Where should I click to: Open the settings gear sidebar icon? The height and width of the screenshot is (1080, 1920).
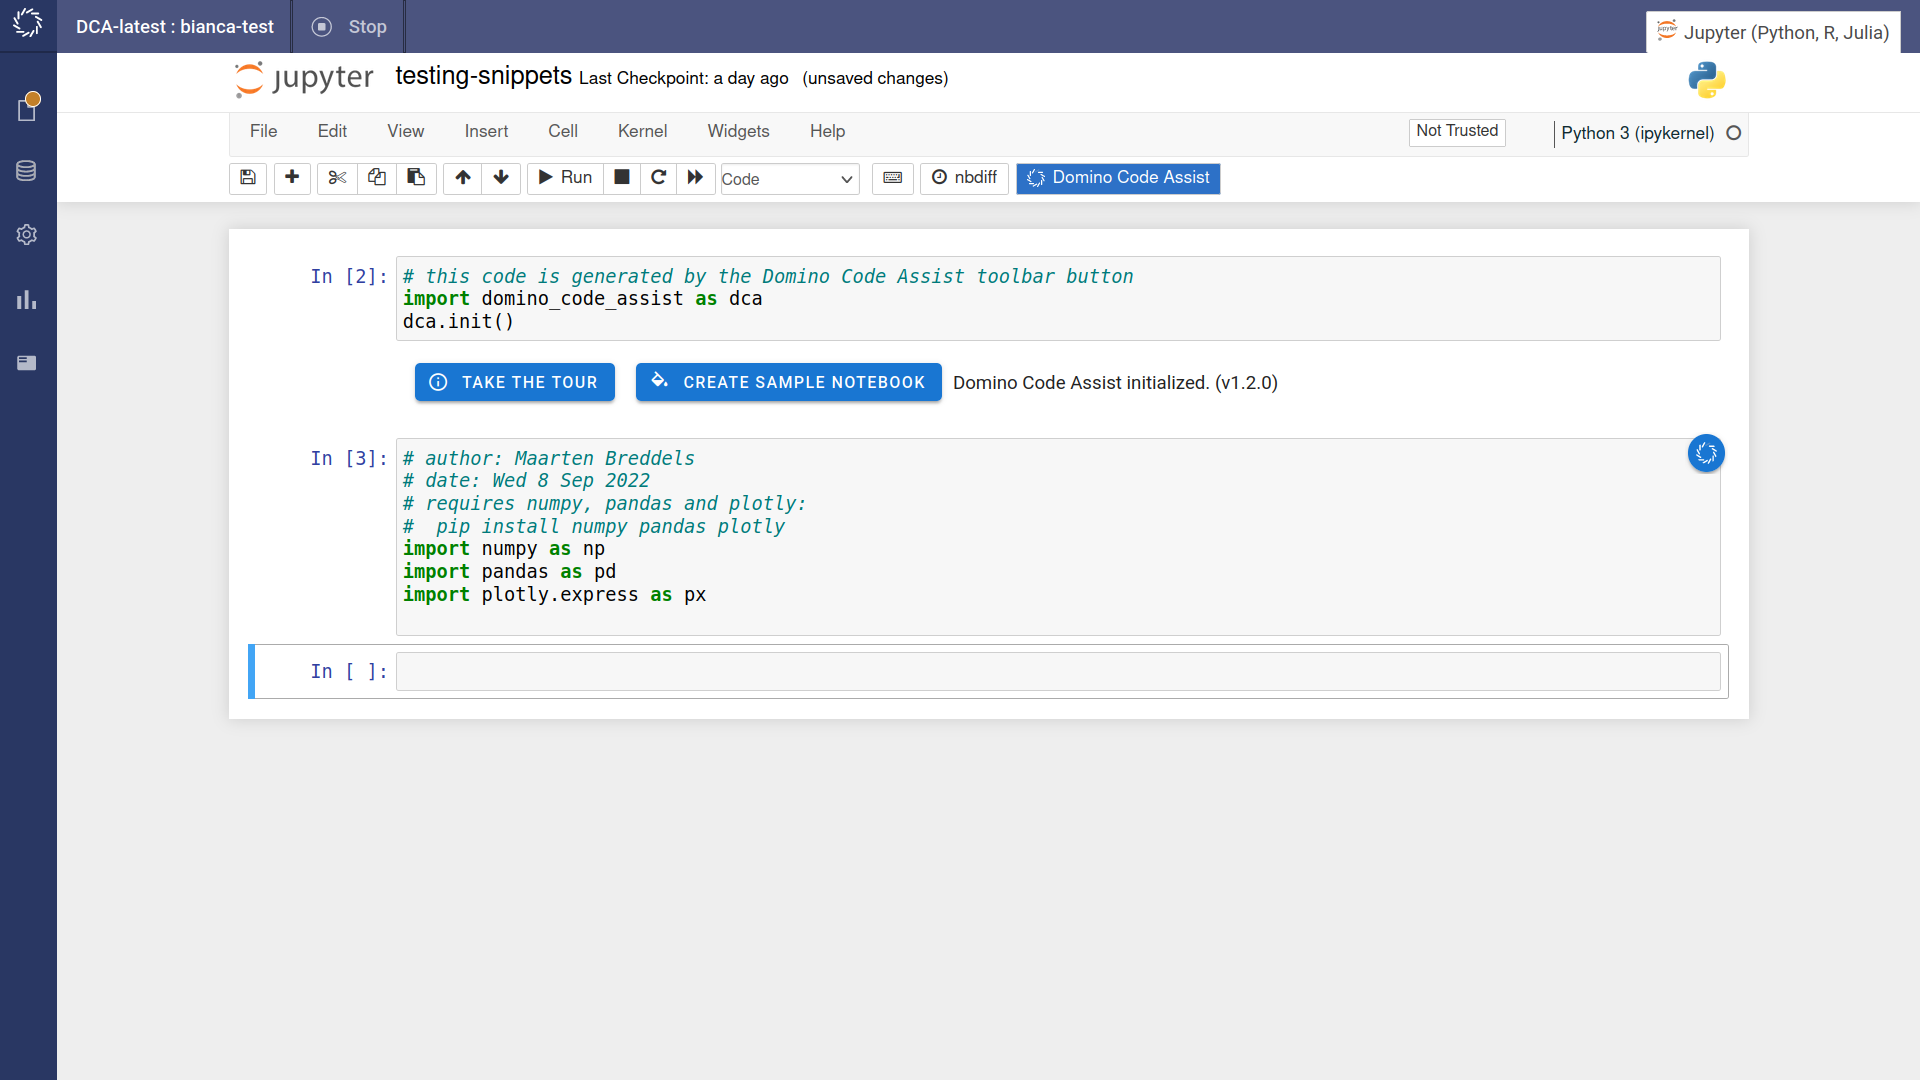coord(27,234)
